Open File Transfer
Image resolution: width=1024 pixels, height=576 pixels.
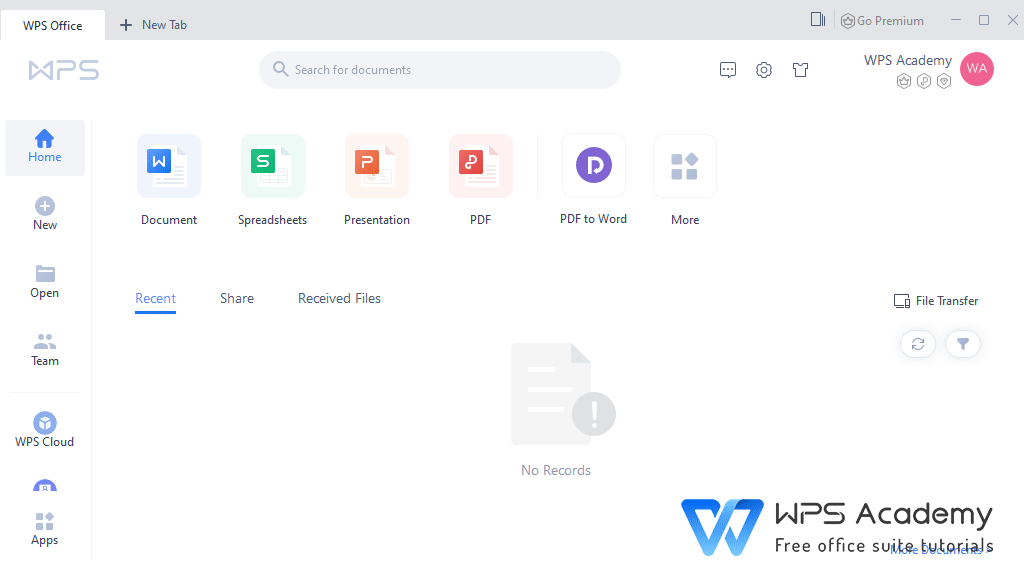click(x=936, y=301)
